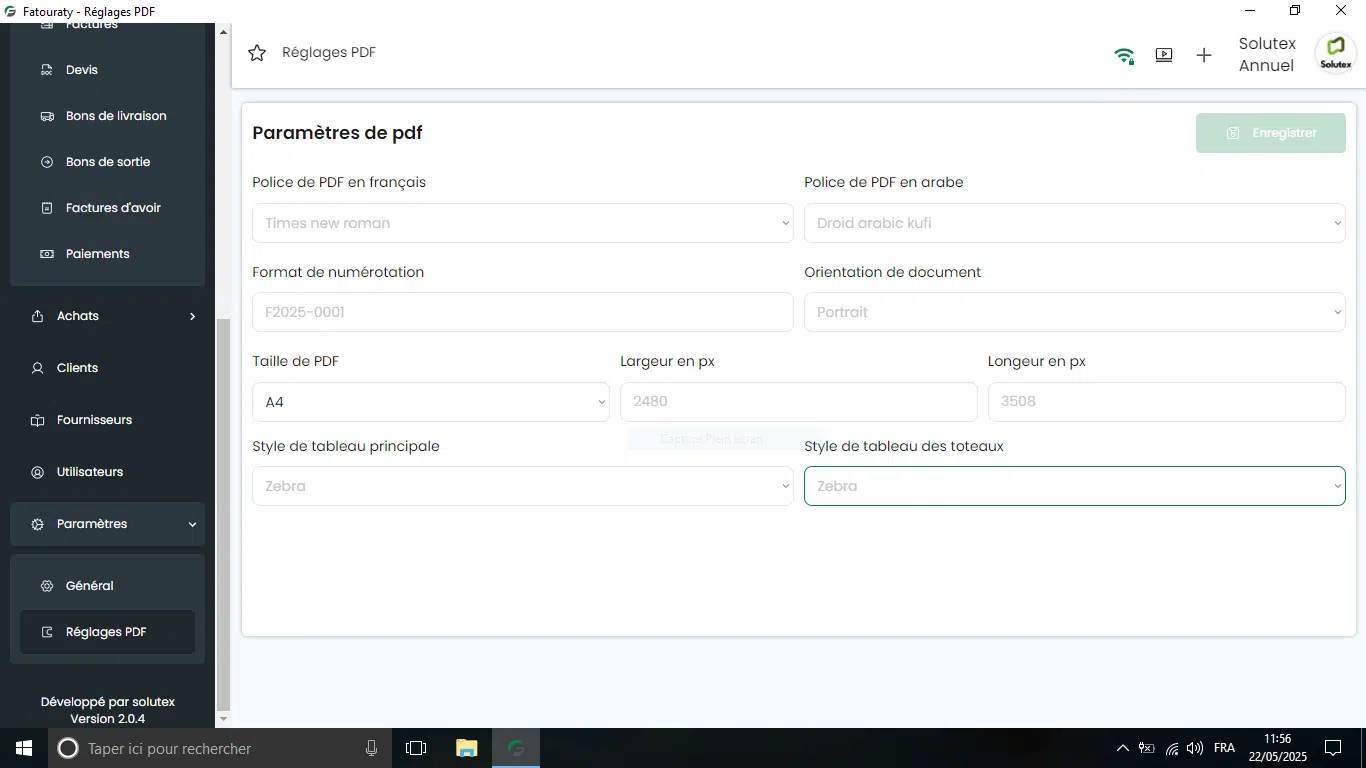Click the star favorite icon beside Réglages PDF
Viewport: 1366px width, 768px height.
point(257,53)
